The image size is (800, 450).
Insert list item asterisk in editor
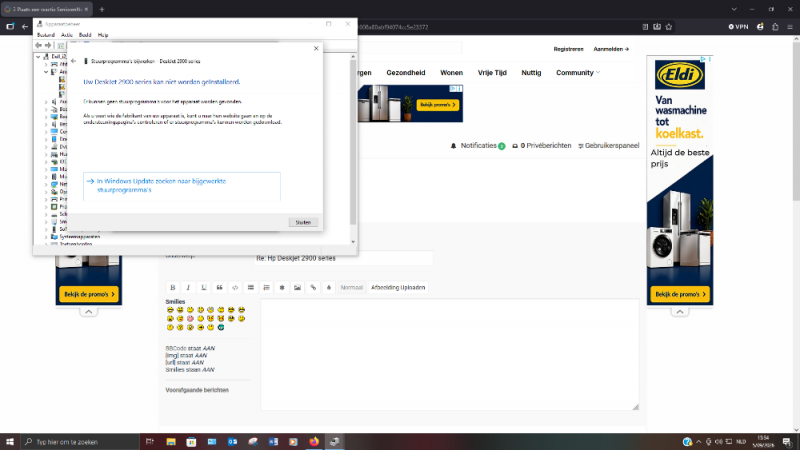point(282,287)
